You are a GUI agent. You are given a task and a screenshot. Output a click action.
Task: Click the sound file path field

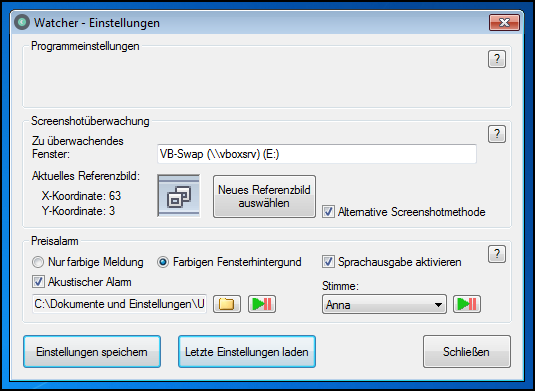click(119, 304)
